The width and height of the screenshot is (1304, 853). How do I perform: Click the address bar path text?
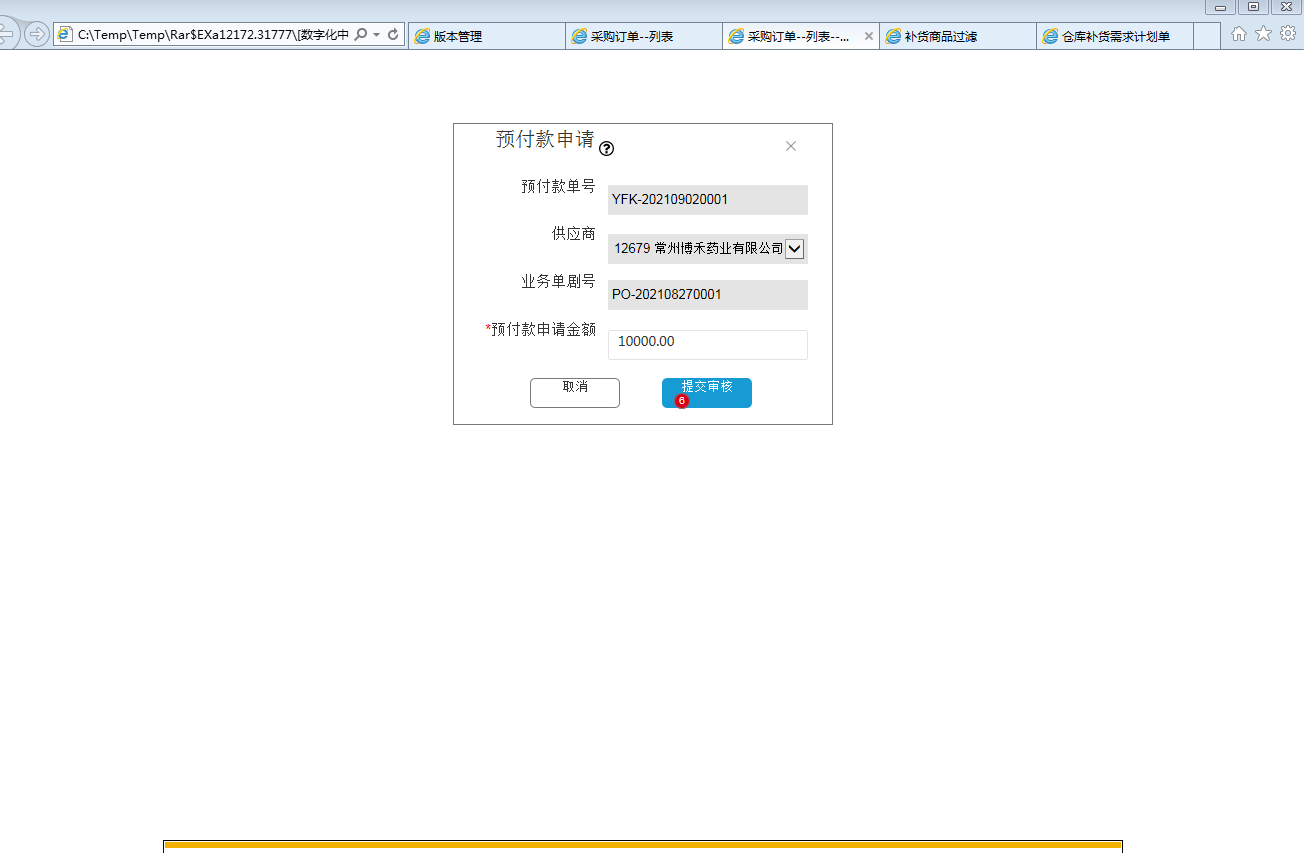coord(214,35)
